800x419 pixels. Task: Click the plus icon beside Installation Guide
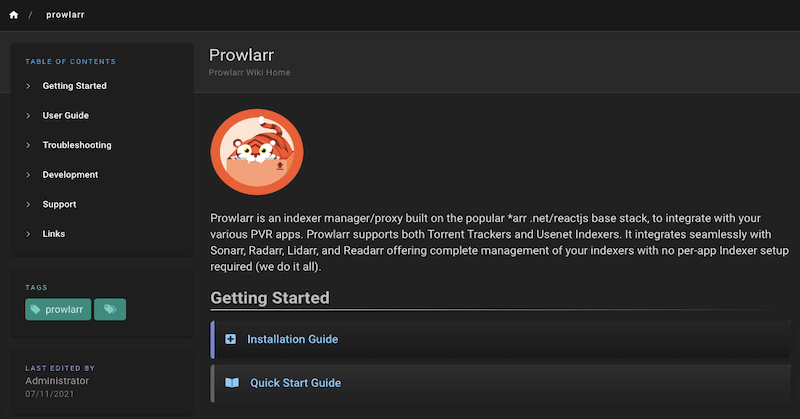click(x=231, y=339)
